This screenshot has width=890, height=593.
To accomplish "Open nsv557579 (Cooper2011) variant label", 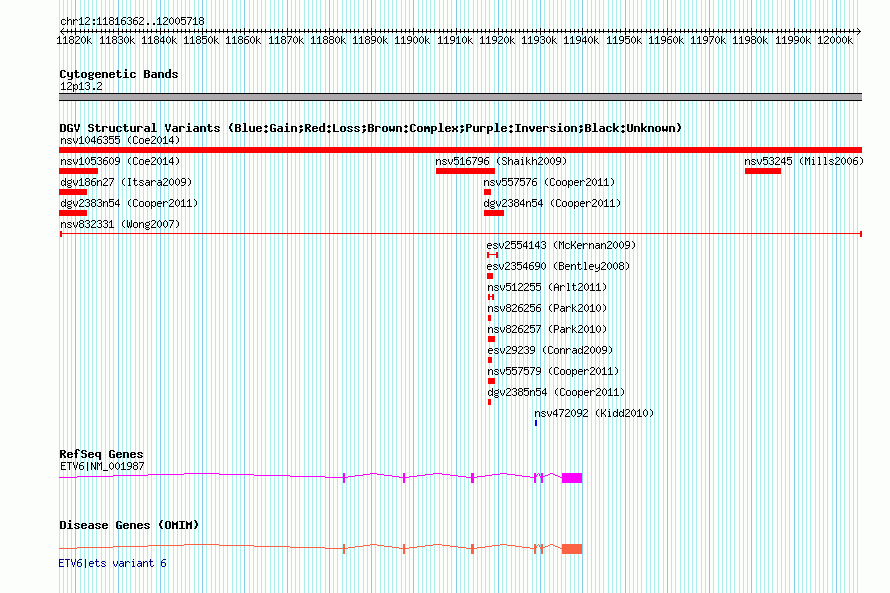I will pos(553,371).
